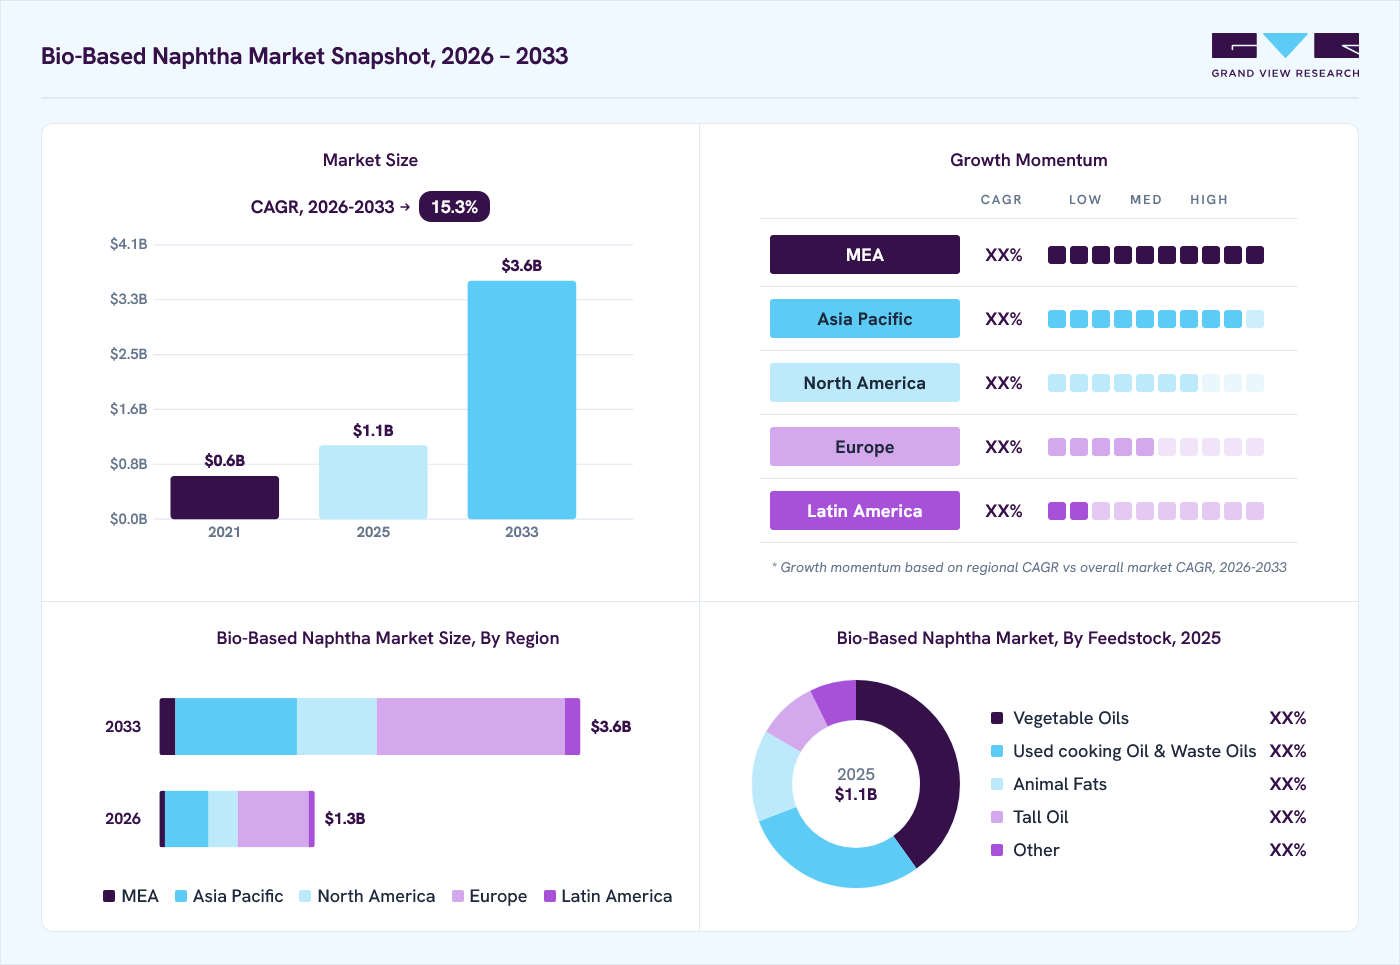Click the Animal Fats legend swatch
Image resolution: width=1400 pixels, height=965 pixels.
tap(997, 784)
